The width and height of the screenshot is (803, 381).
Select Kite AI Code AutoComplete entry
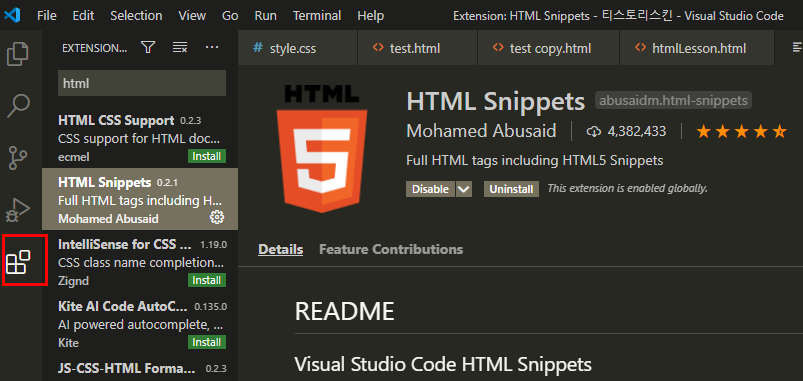(140, 323)
